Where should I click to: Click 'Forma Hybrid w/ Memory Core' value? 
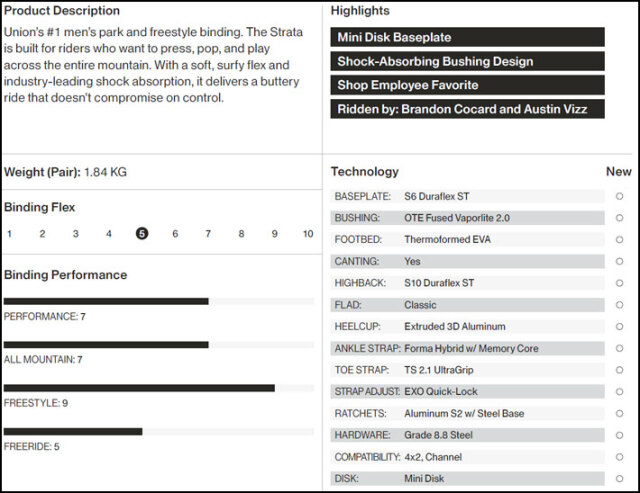pos(471,349)
